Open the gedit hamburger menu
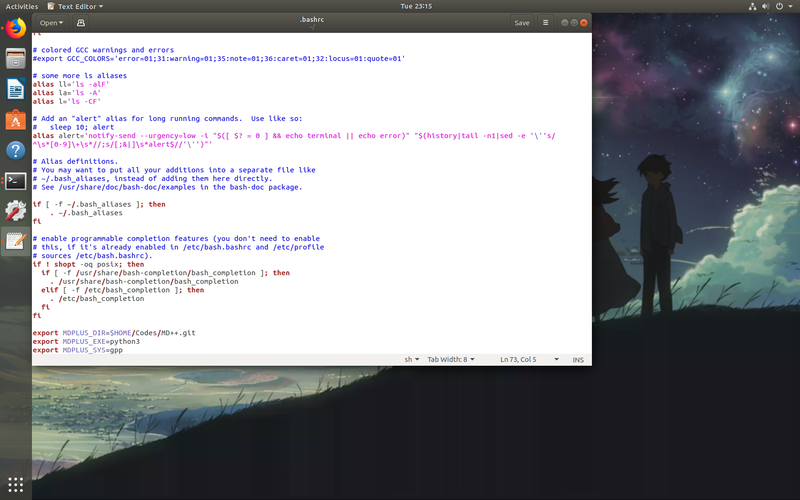Screen dimensions: 800x500 tap(545, 22)
